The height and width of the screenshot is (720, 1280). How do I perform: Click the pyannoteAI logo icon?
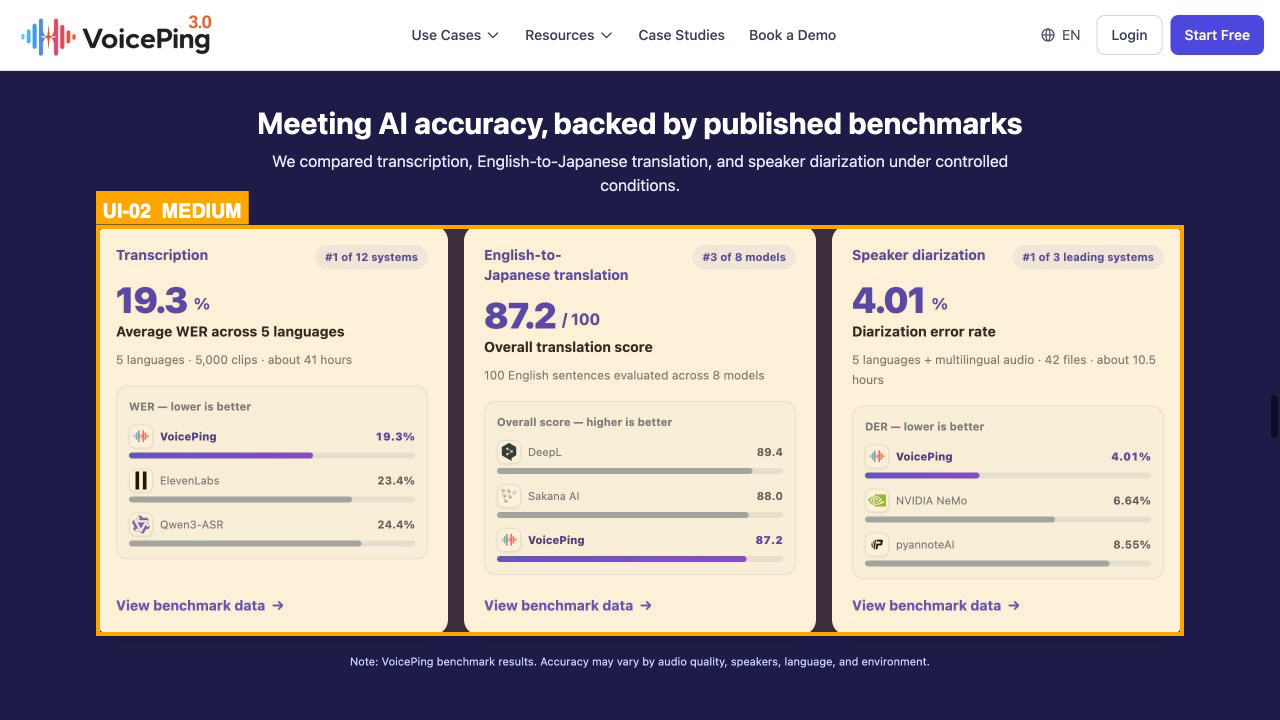tap(877, 545)
